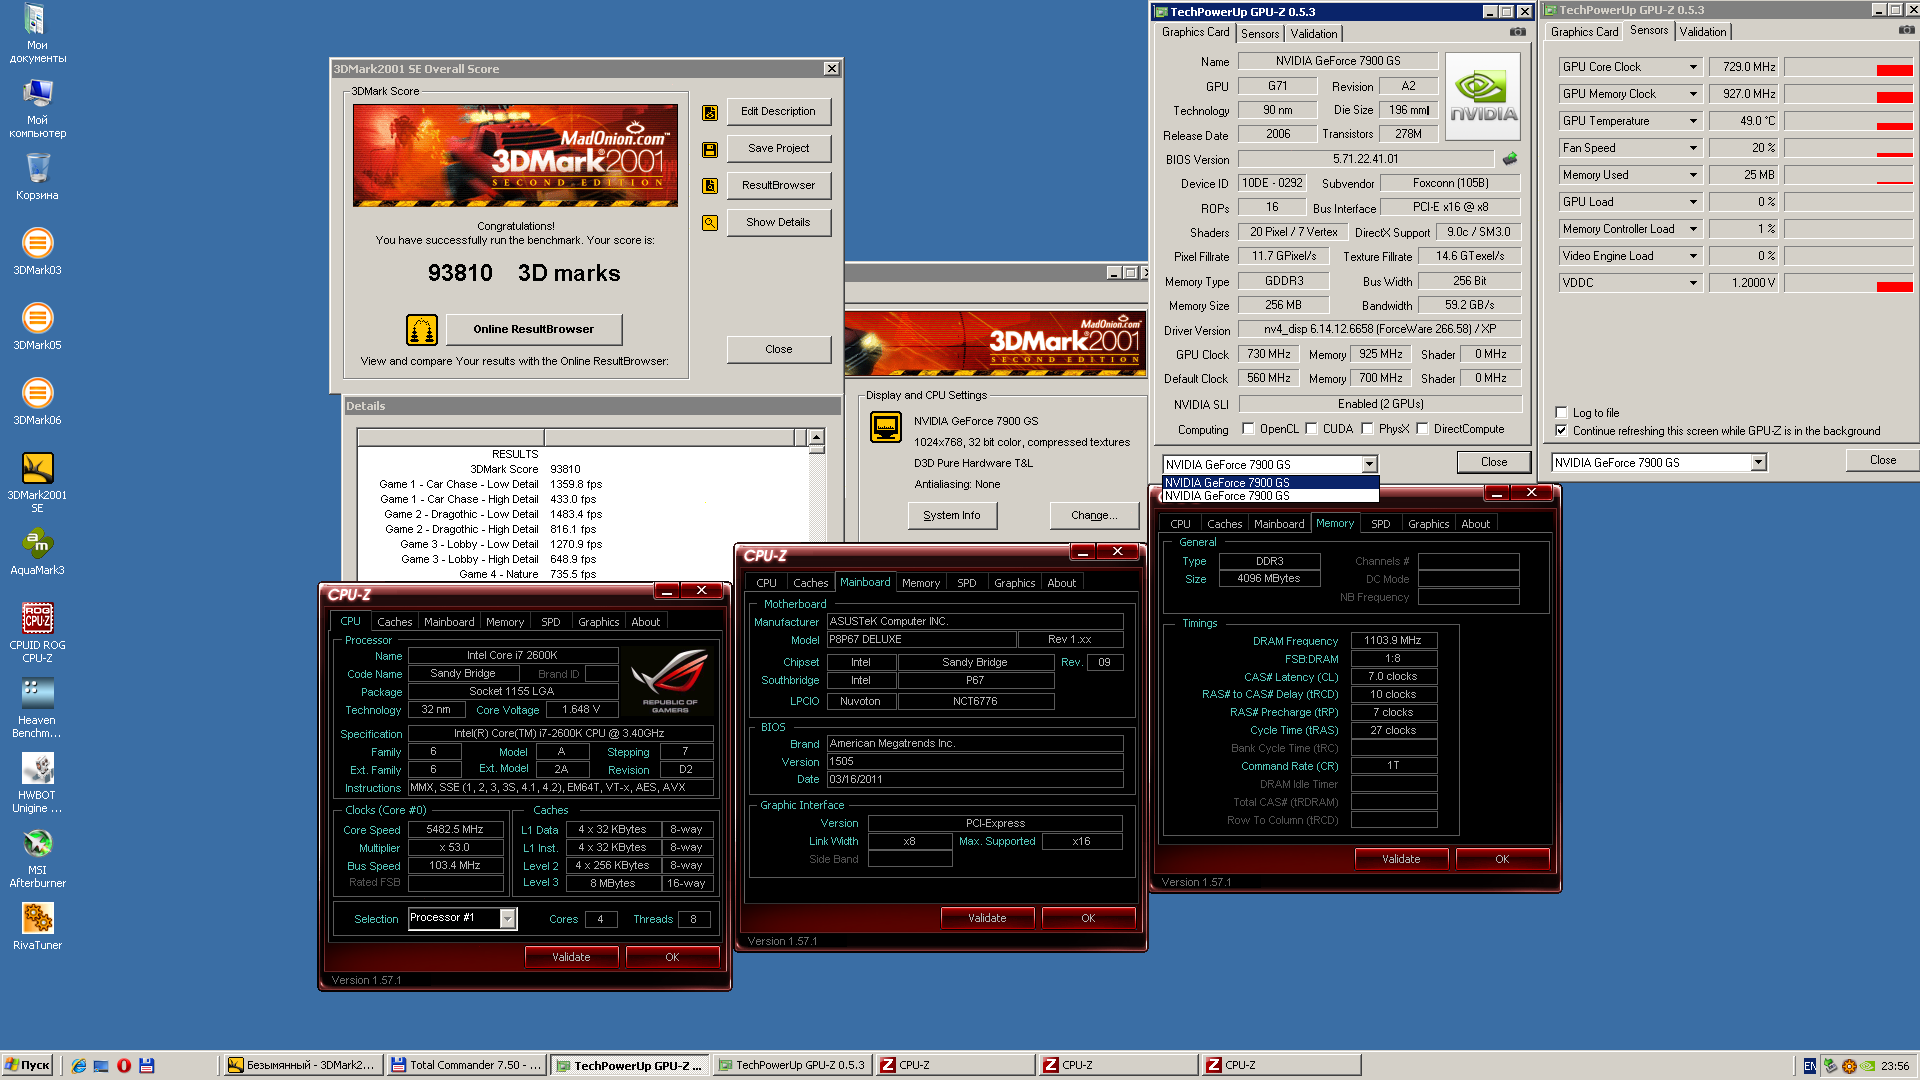Click Opera icon in quick launch
Viewport: 1920px width, 1080px height.
click(x=124, y=1066)
